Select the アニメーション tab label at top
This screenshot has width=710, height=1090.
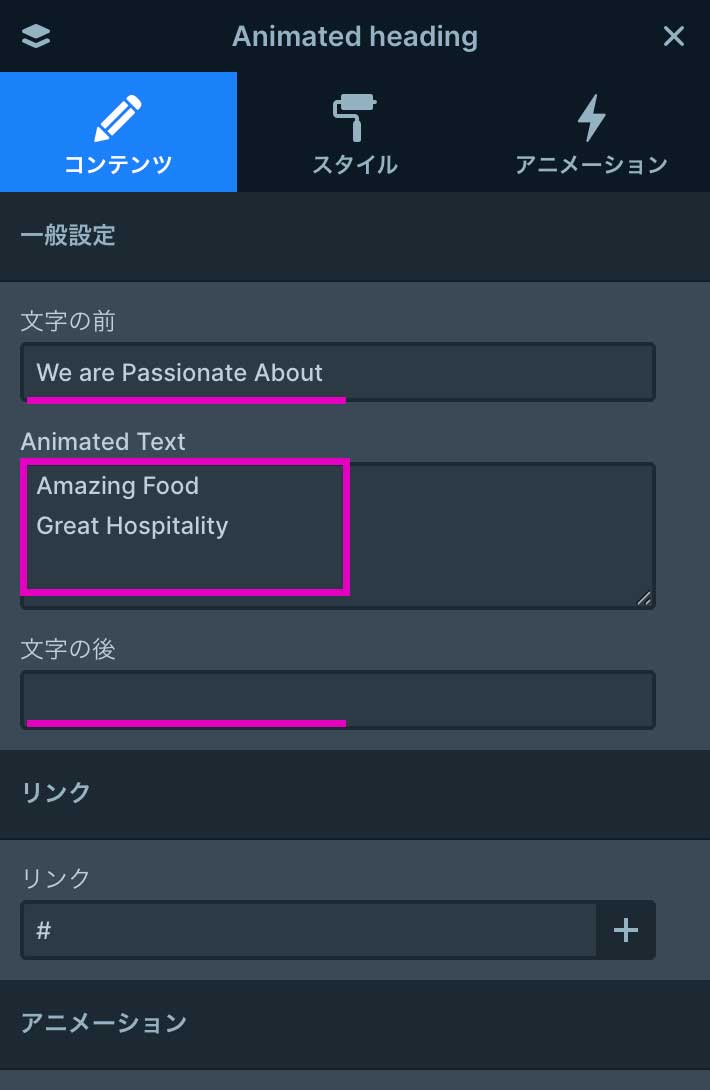591,165
